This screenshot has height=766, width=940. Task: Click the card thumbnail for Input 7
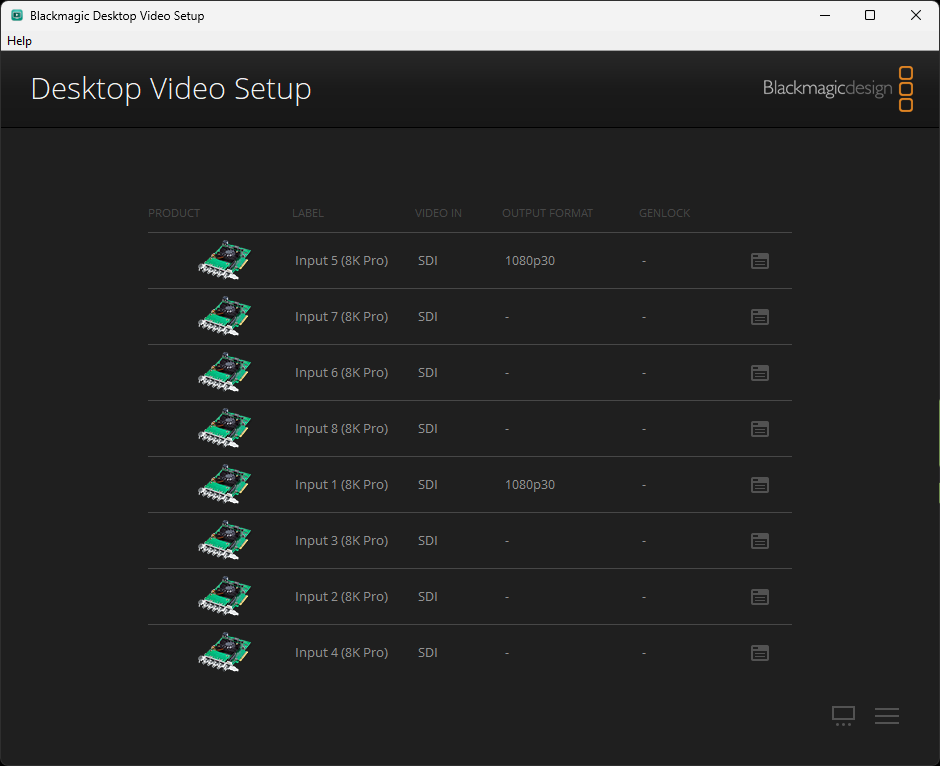pyautogui.click(x=225, y=316)
